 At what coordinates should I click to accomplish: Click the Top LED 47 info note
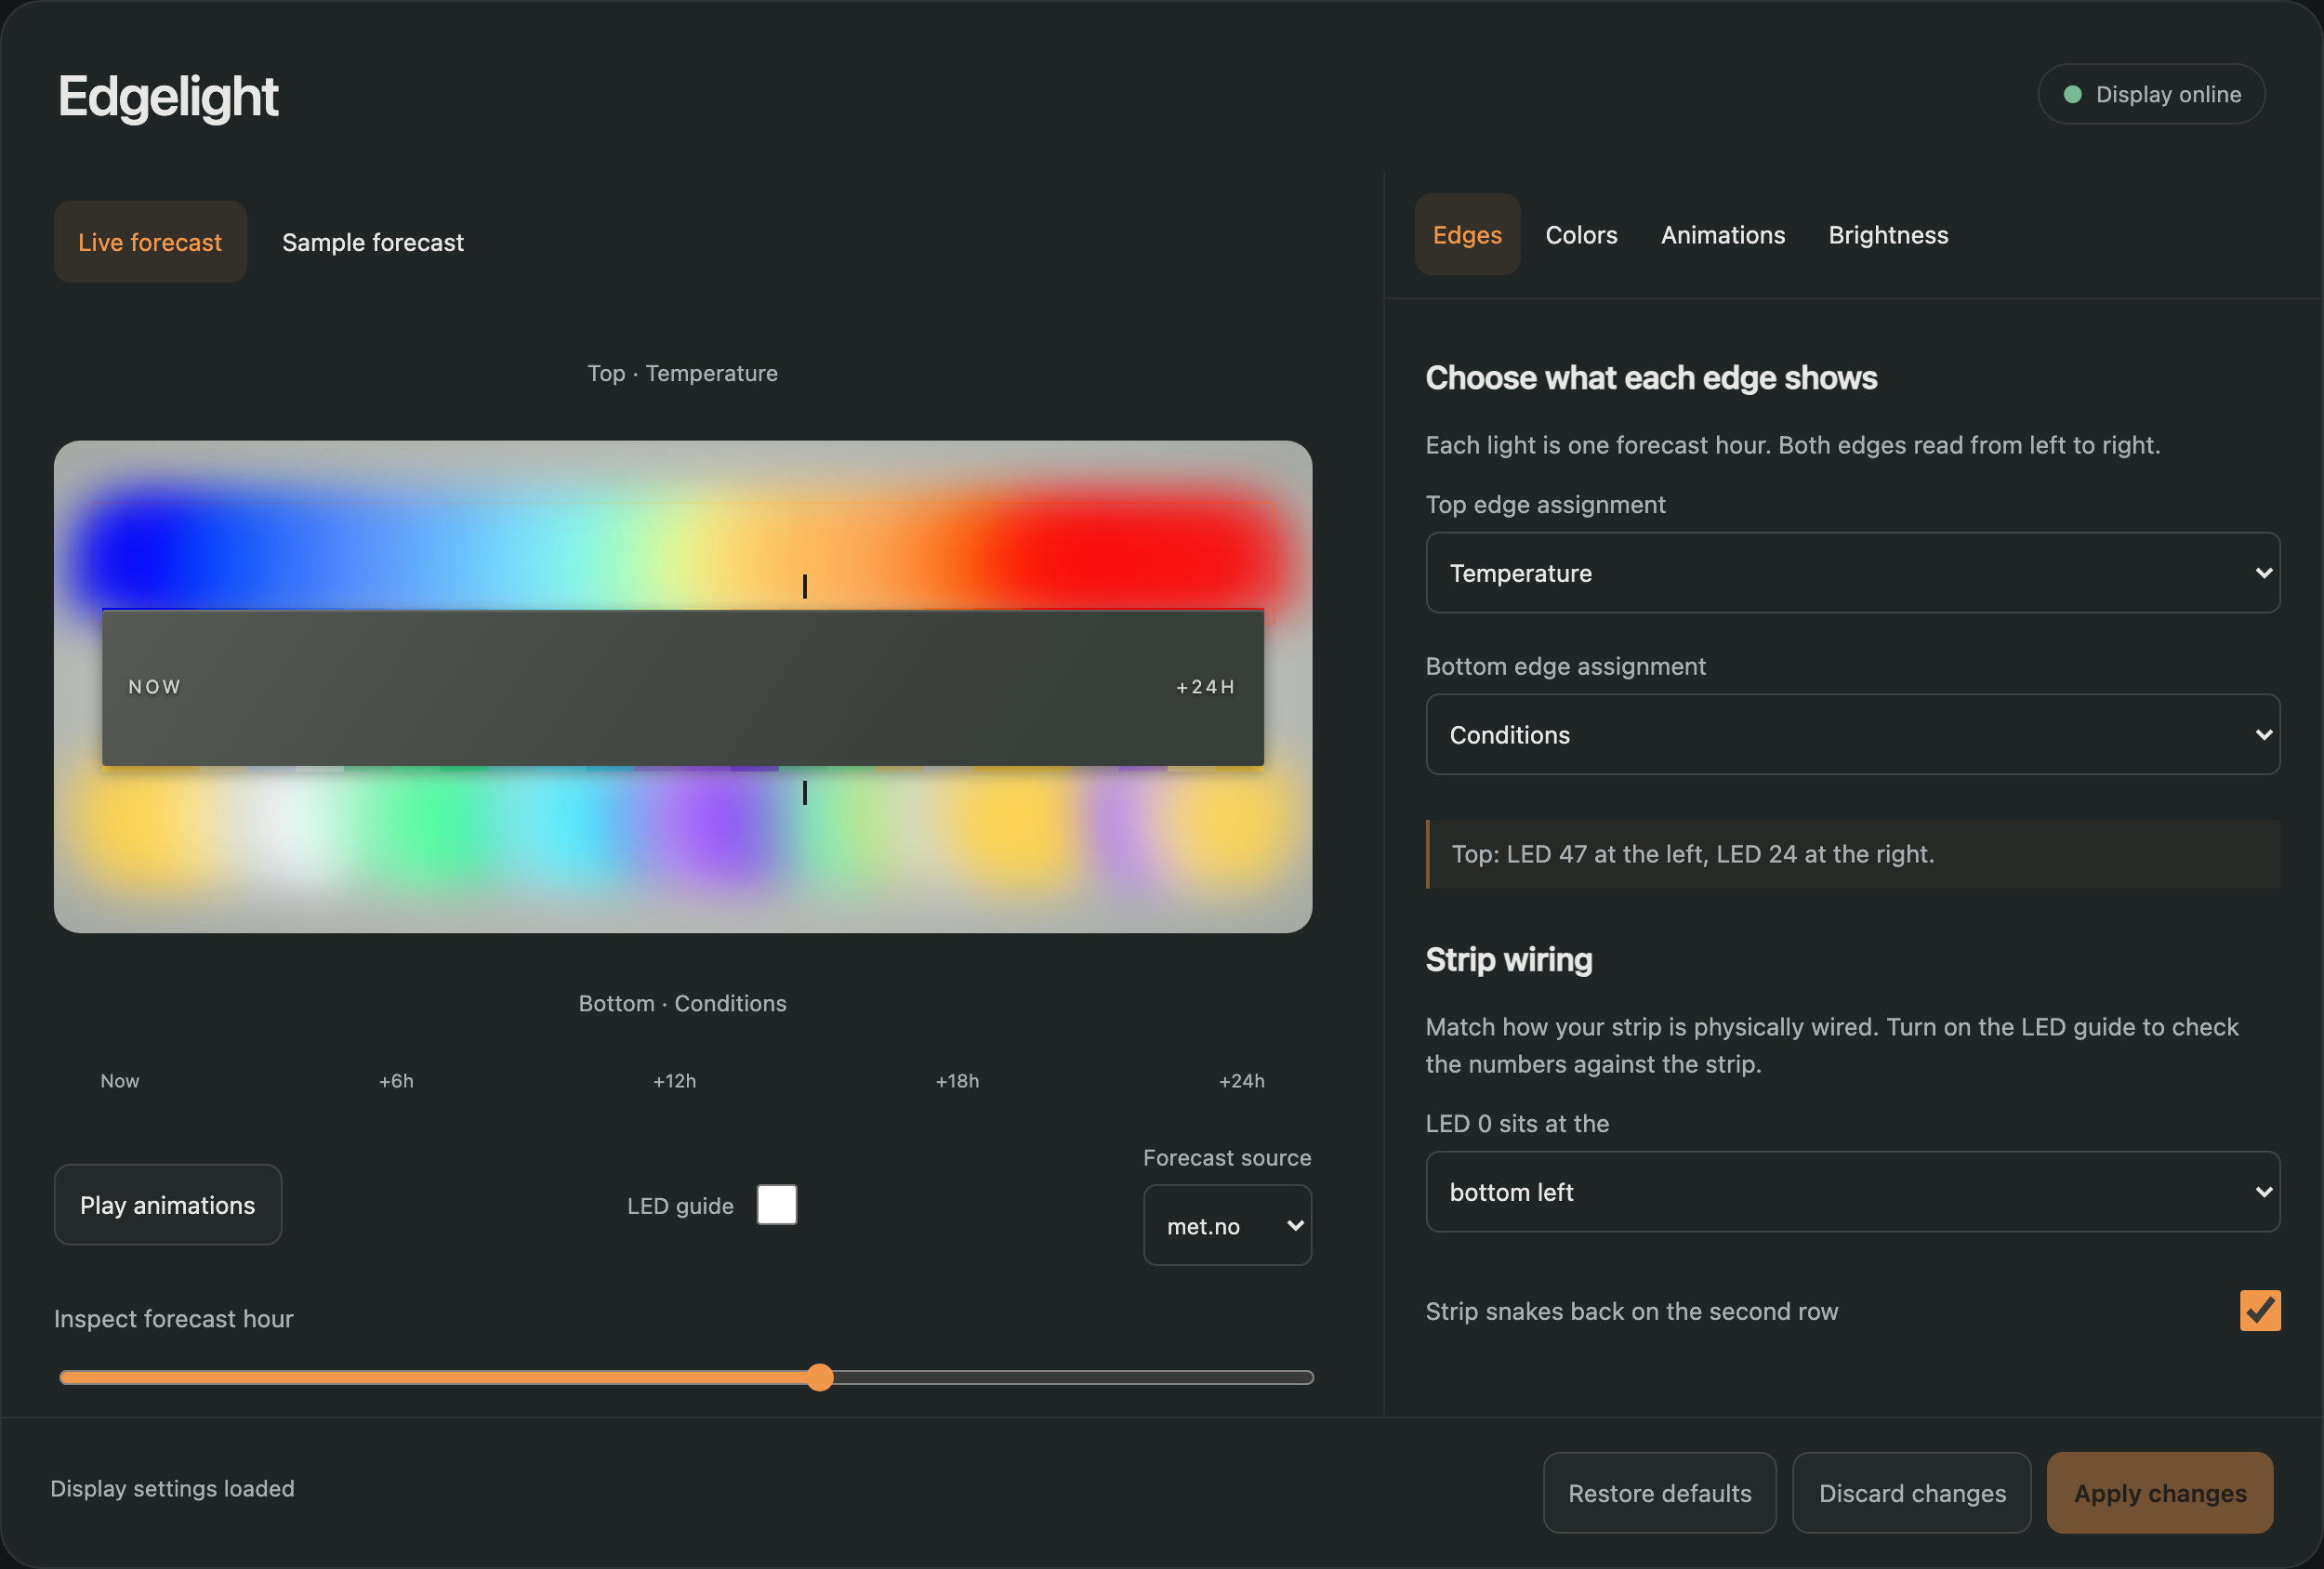[x=1854, y=854]
